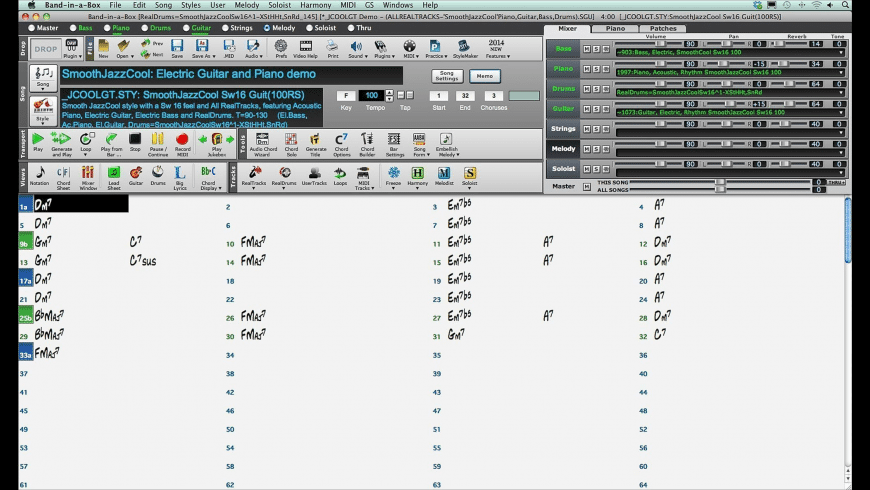Mute the Bass track in mixer
870x490 pixels.
click(x=586, y=49)
